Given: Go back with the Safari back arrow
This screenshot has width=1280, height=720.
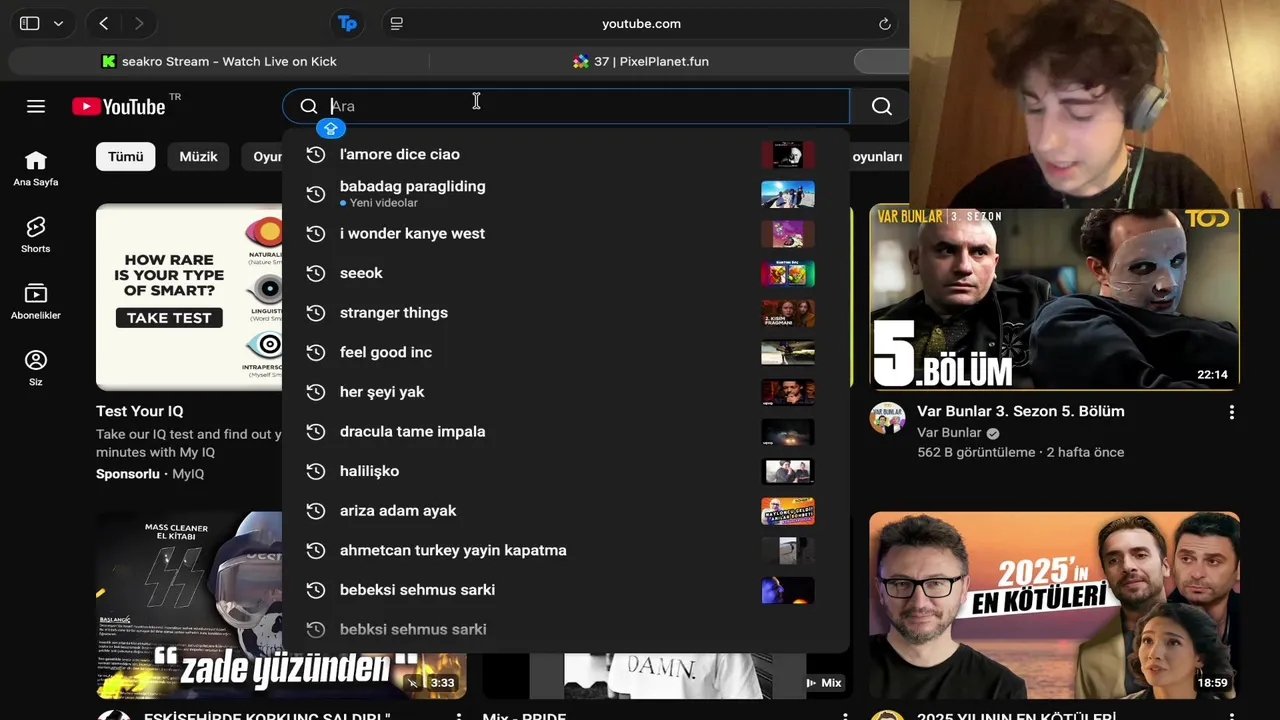Looking at the screenshot, I should coord(104,23).
